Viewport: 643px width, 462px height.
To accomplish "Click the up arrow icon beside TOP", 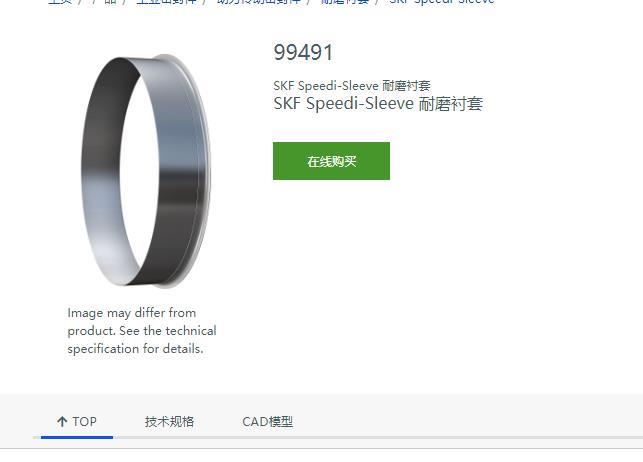I will (62, 421).
